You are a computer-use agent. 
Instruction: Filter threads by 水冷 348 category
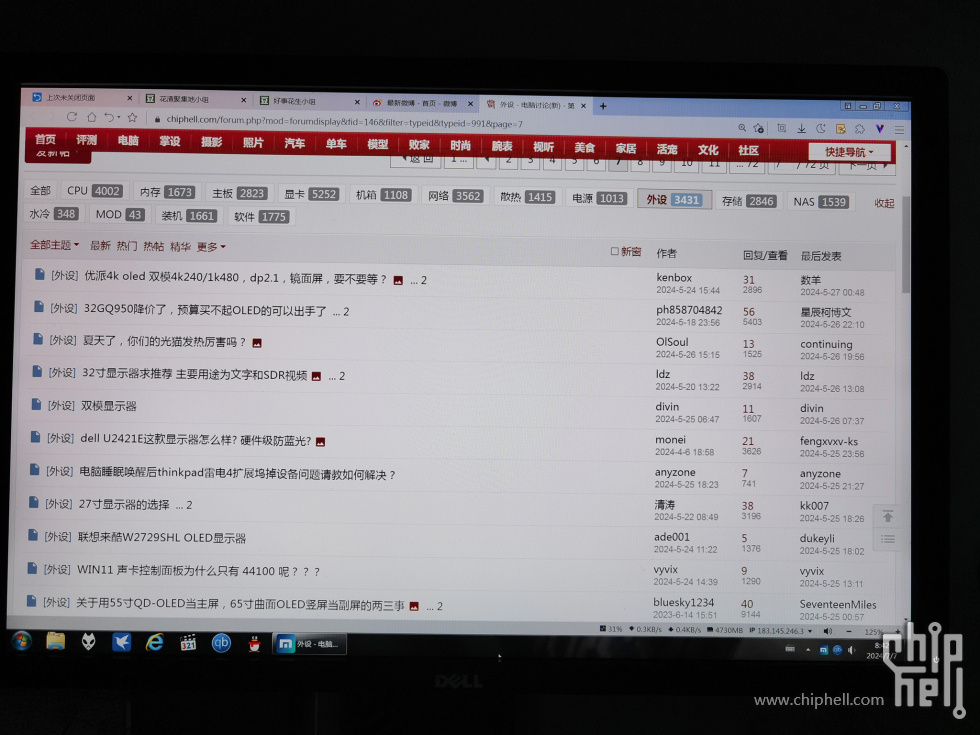52,214
